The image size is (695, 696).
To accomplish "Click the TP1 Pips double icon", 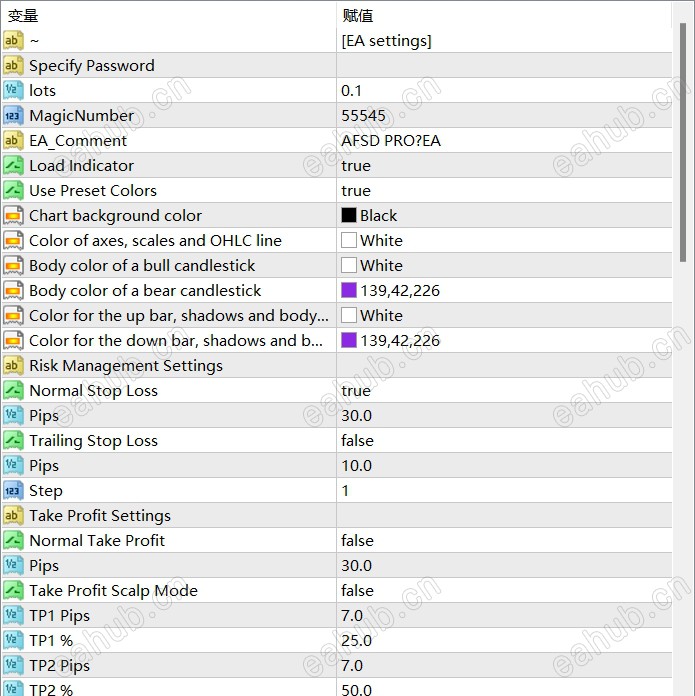I will (x=13, y=616).
